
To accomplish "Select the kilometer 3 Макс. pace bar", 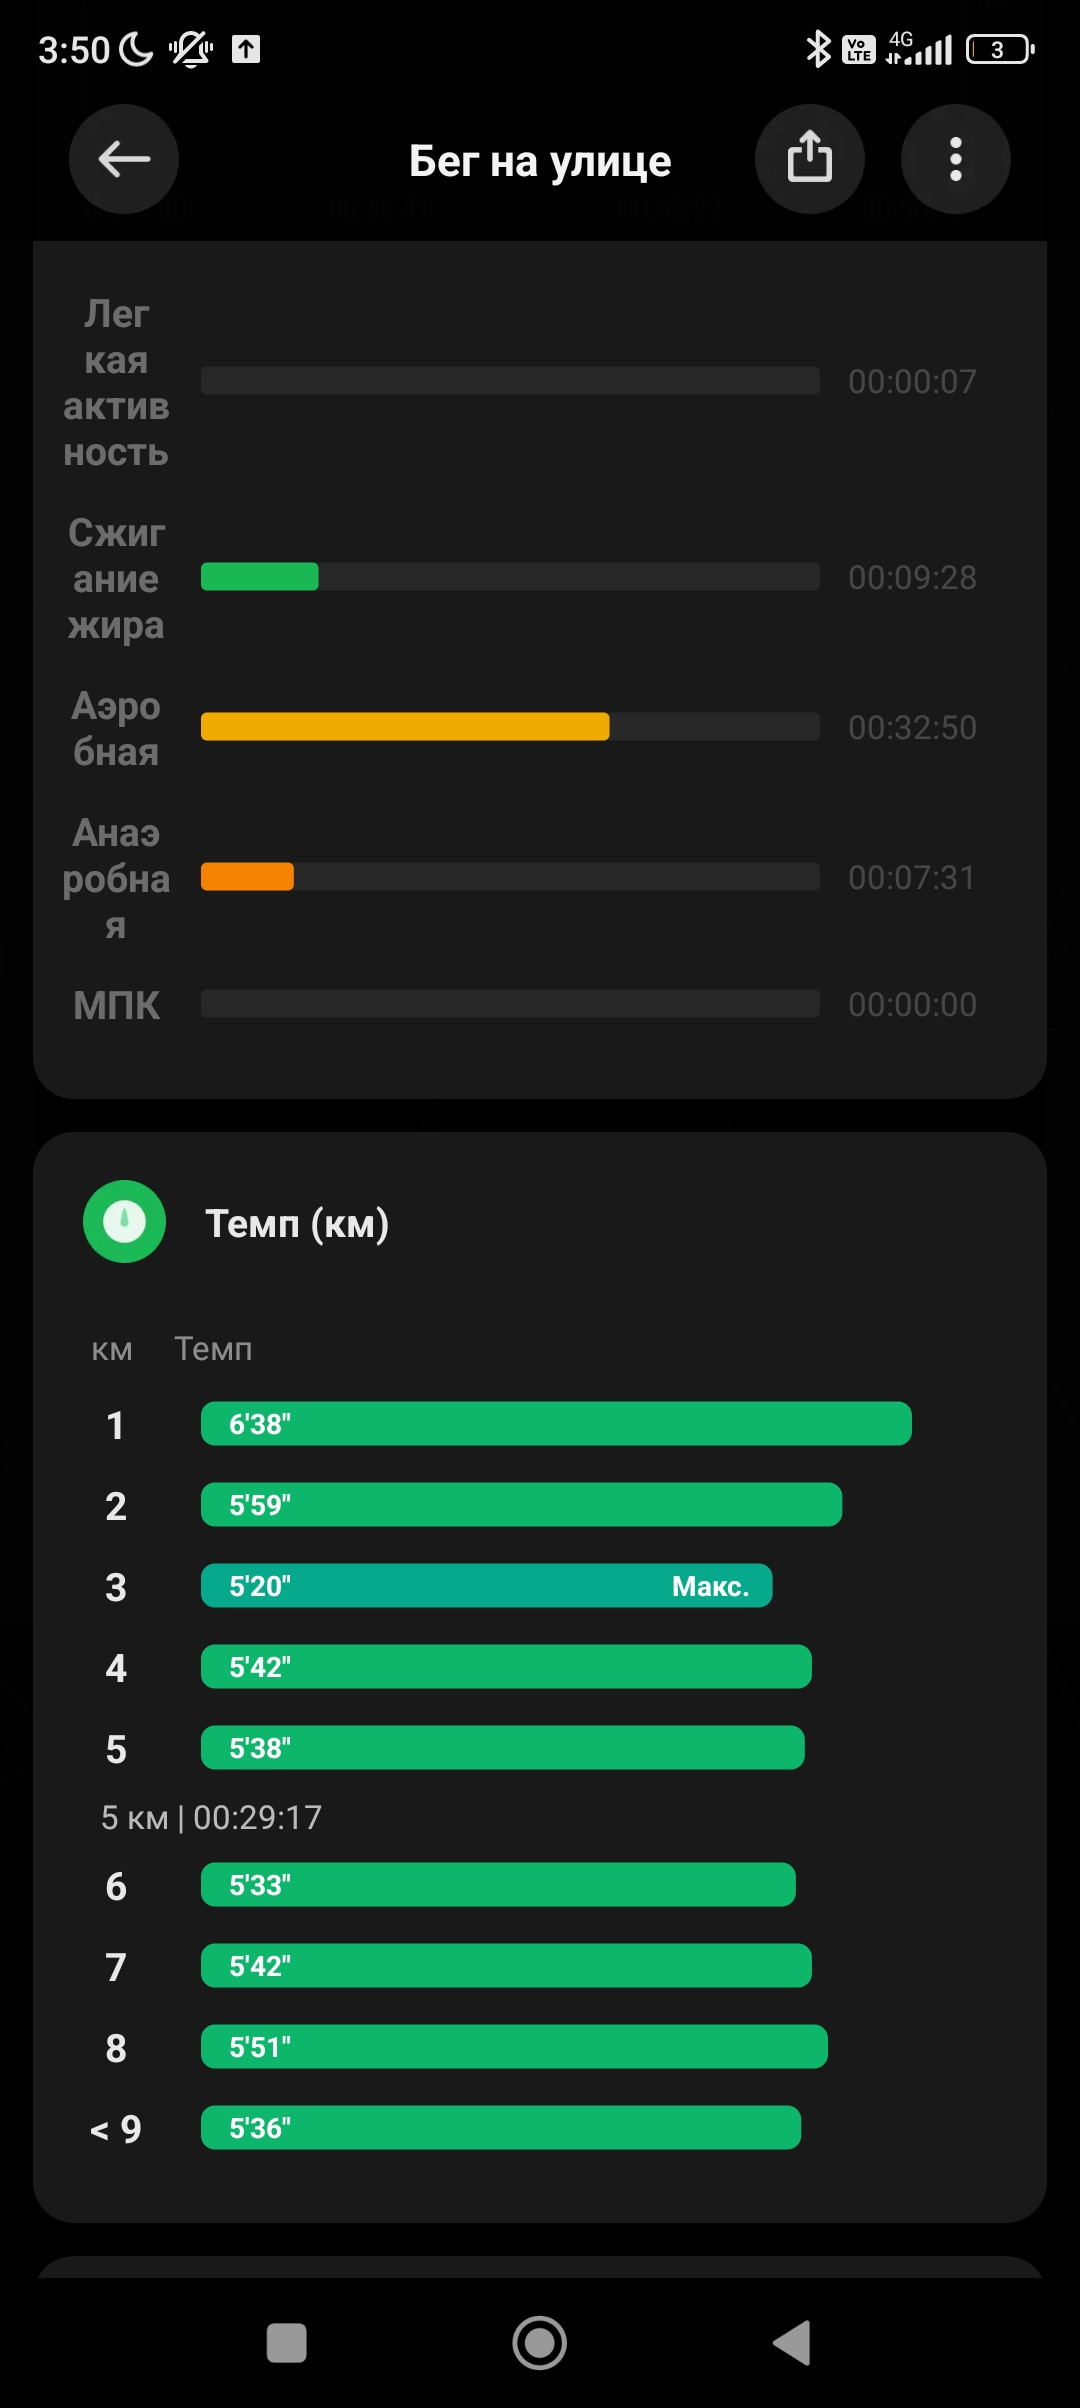I will coord(487,1586).
